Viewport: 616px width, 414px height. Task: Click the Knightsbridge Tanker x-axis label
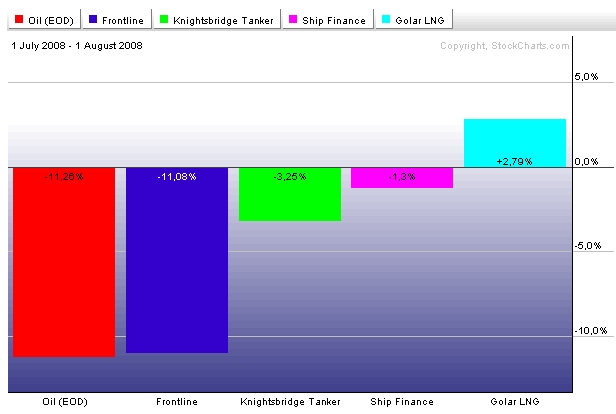pos(290,401)
